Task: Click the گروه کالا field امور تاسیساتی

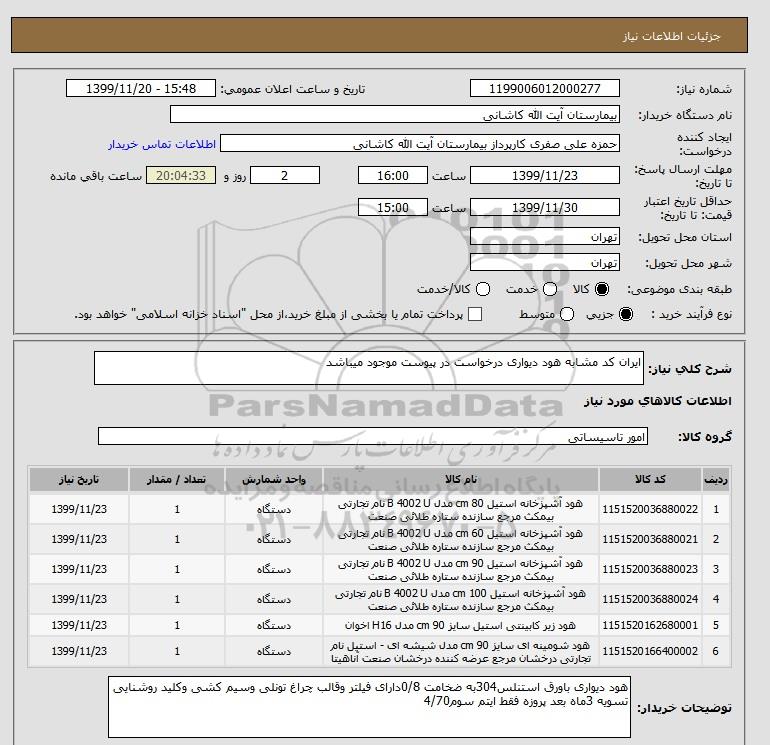Action: pos(373,436)
